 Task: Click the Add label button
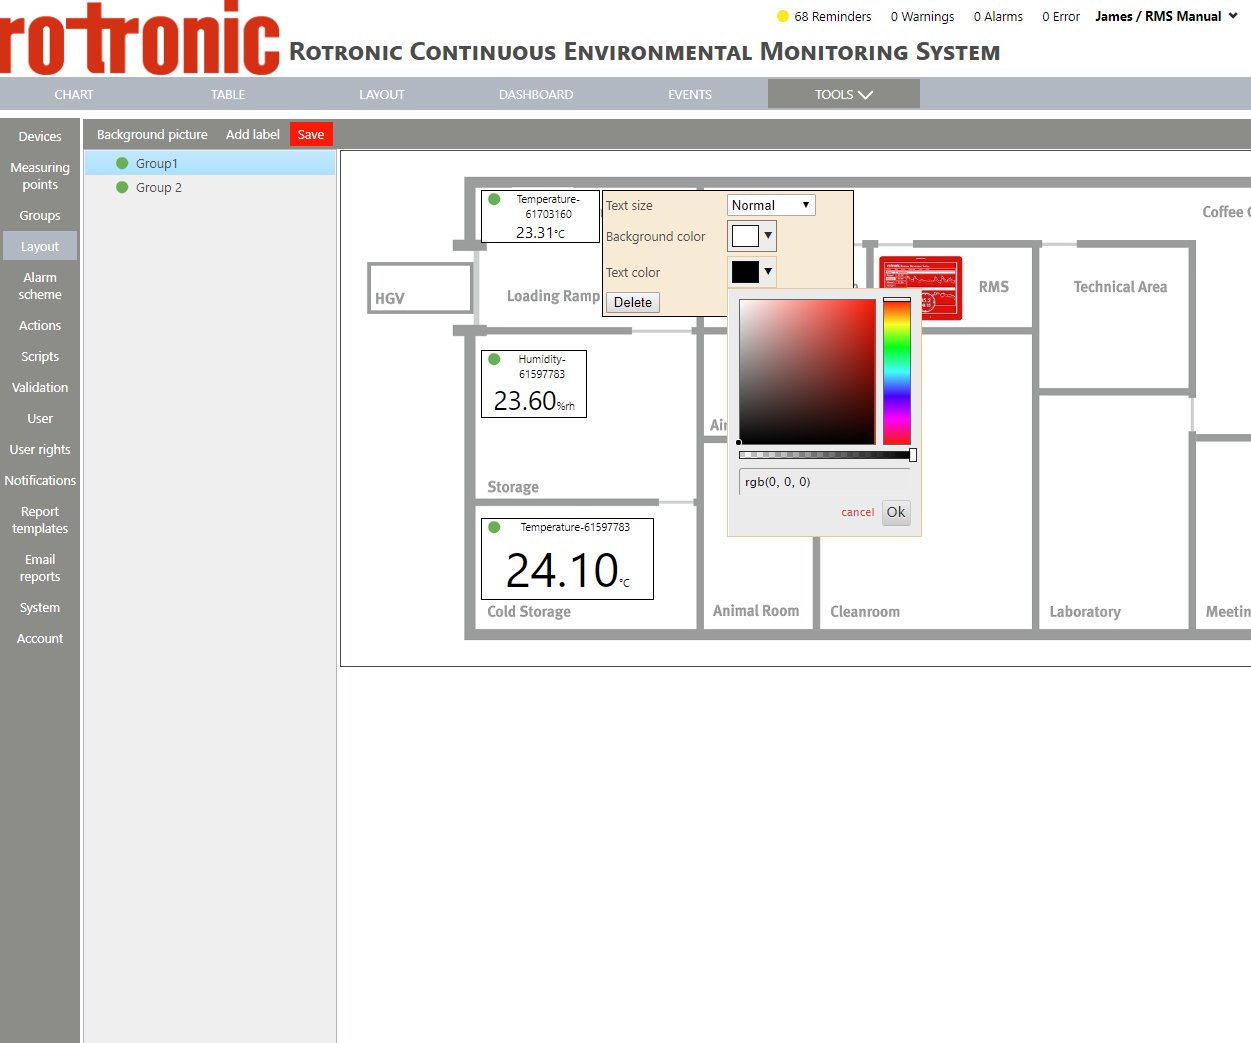[253, 134]
